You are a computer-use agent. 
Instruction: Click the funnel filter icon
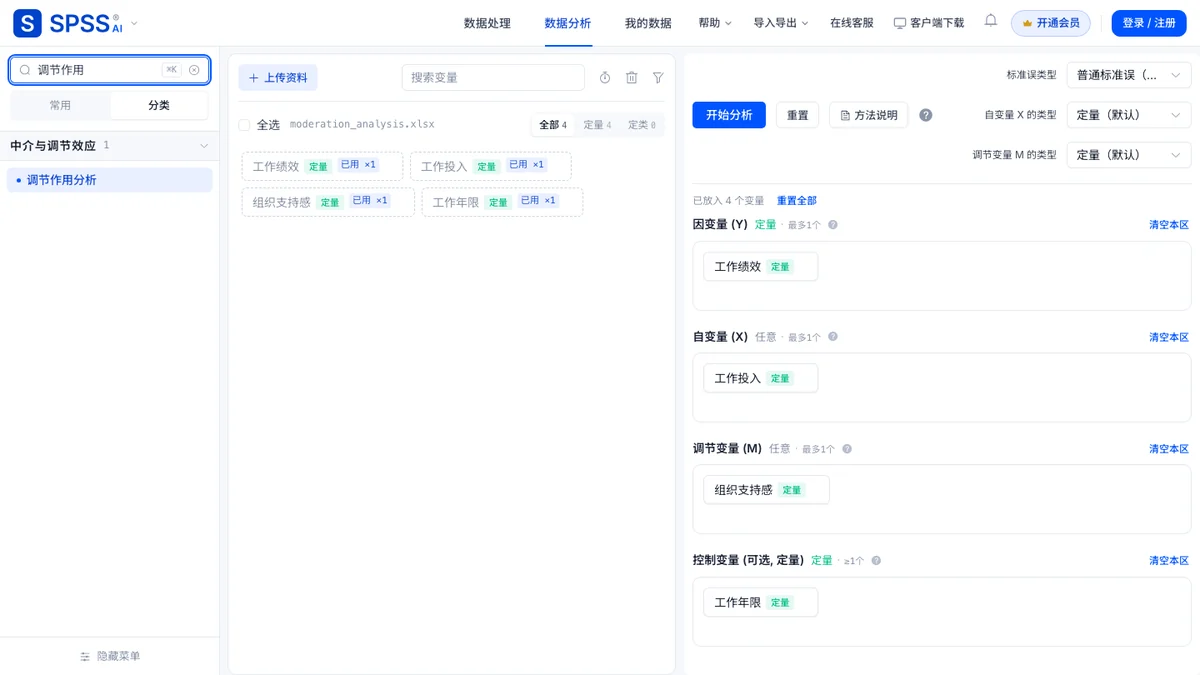point(658,78)
